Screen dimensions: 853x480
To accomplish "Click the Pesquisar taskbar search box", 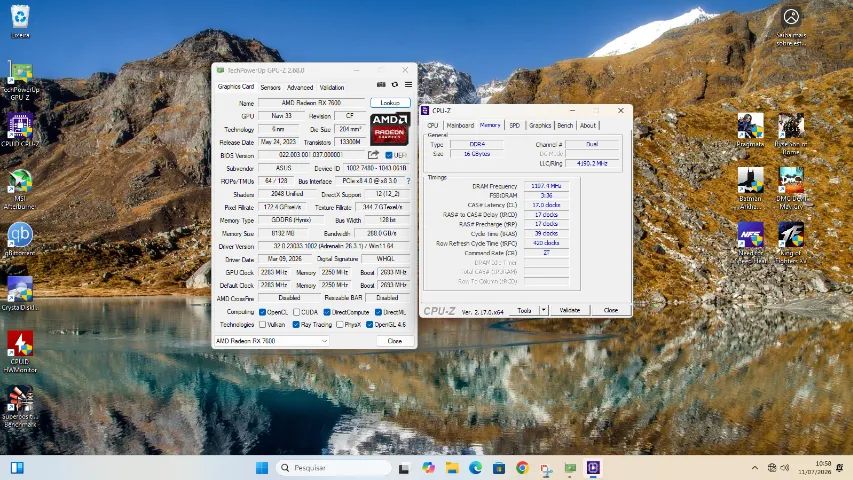I will pyautogui.click(x=334, y=467).
